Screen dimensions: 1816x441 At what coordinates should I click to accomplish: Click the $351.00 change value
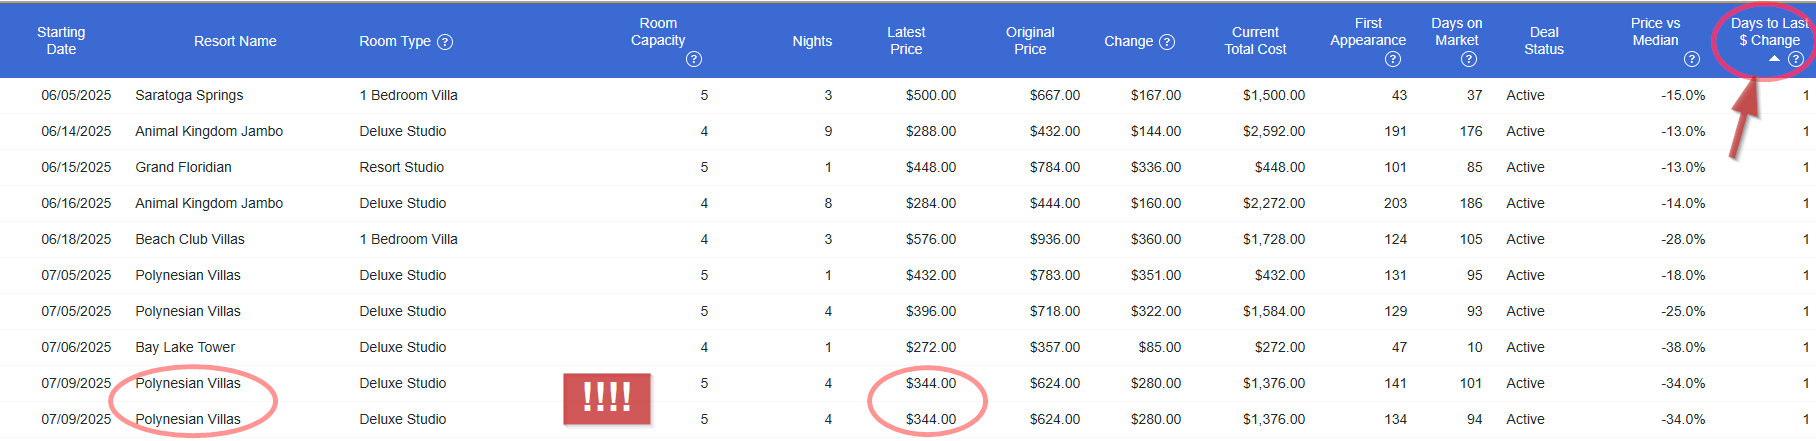1156,276
